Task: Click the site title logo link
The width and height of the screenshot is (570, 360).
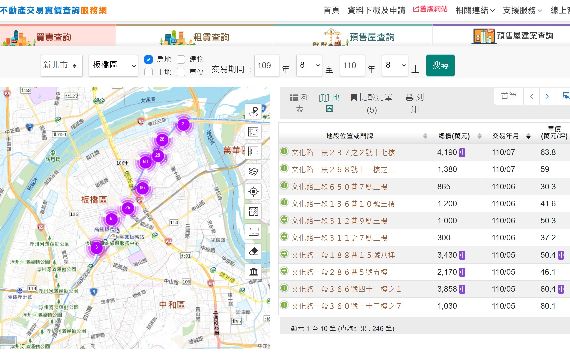Action: coord(53,10)
